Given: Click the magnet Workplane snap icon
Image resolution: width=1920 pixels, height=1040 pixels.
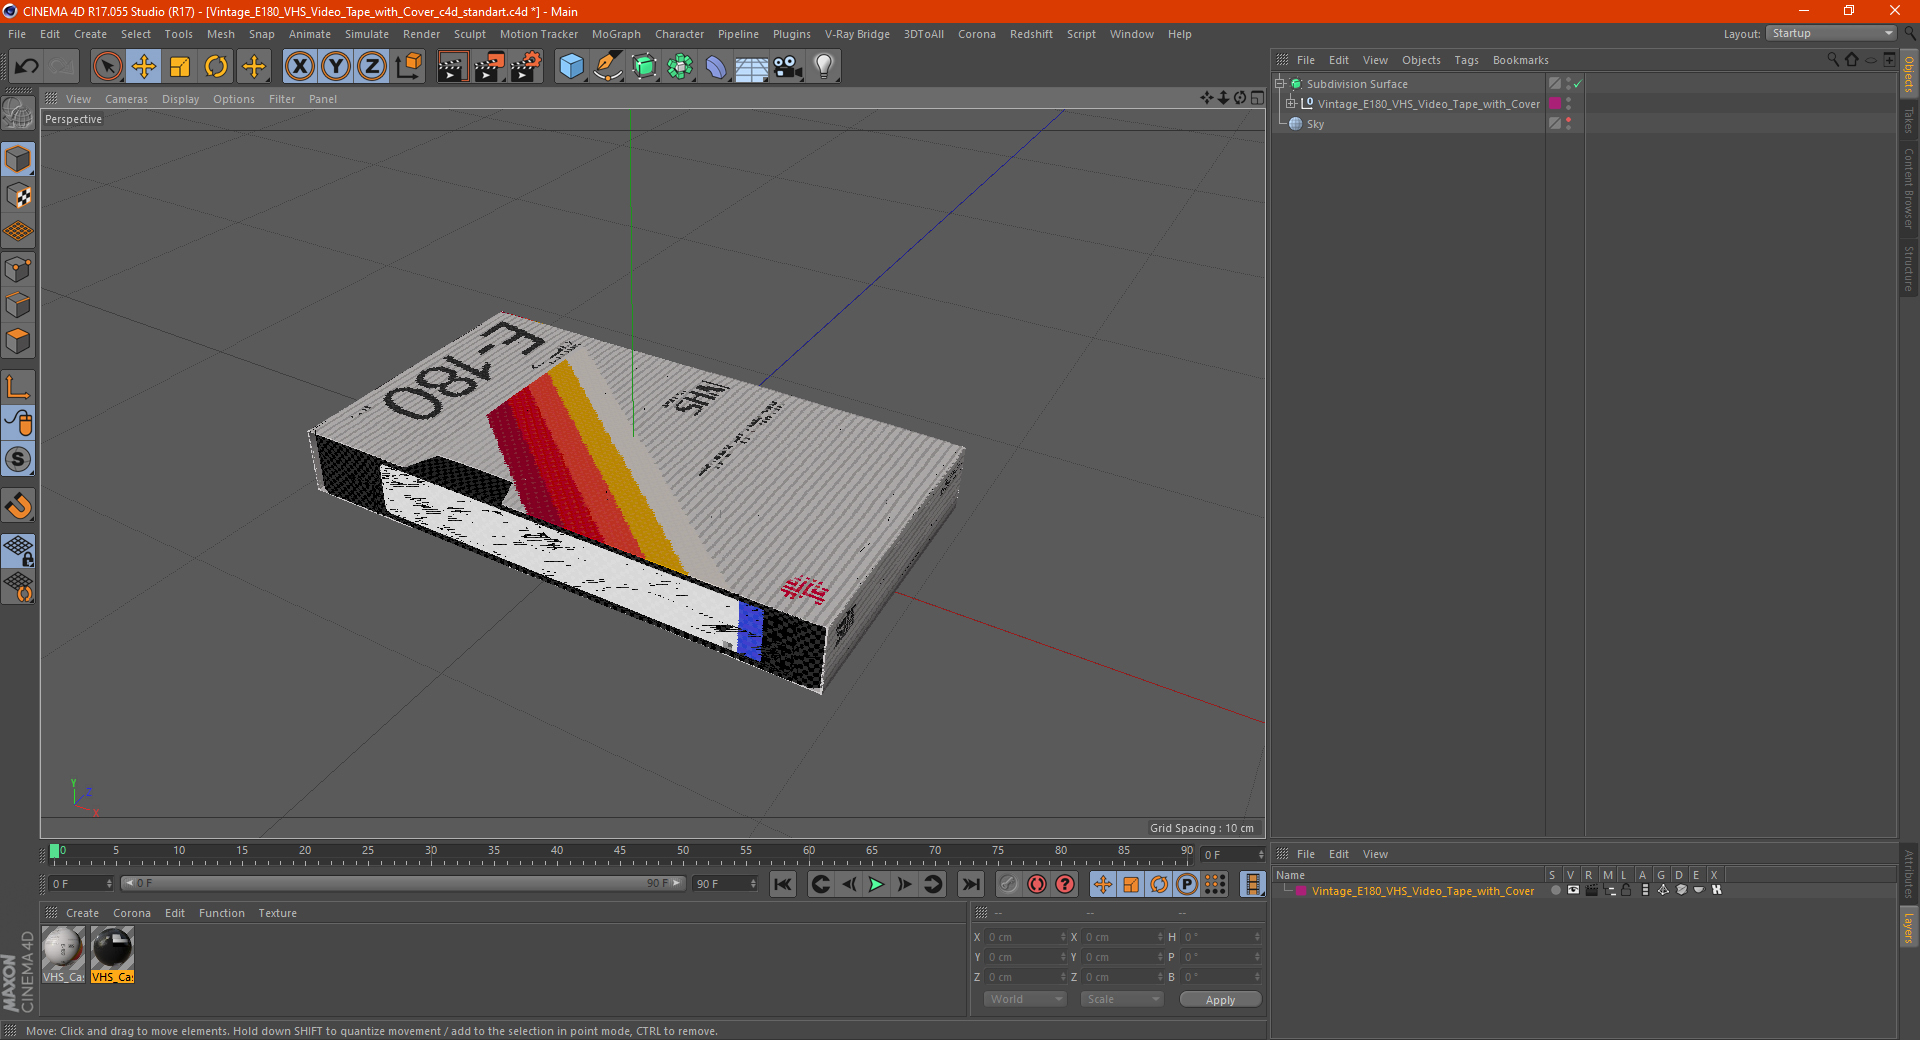Looking at the screenshot, I should click(x=18, y=505).
